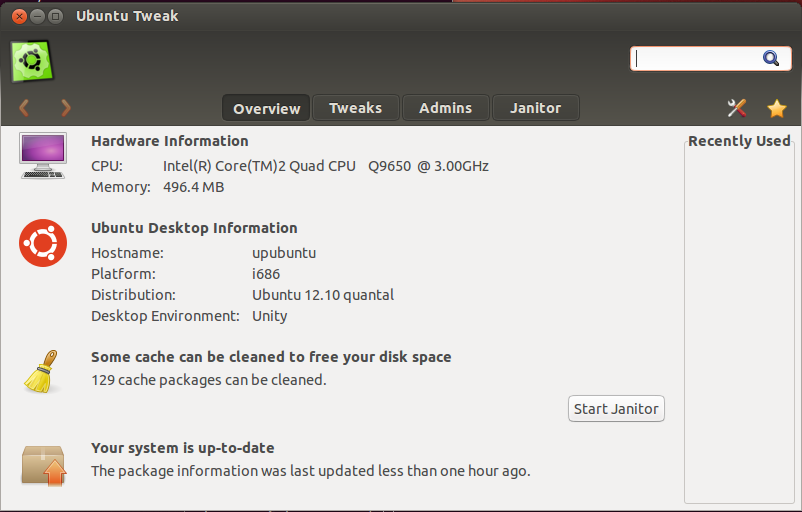Image resolution: width=802 pixels, height=512 pixels.
Task: Maximize the Ubuntu Tweak window
Action: (55, 16)
